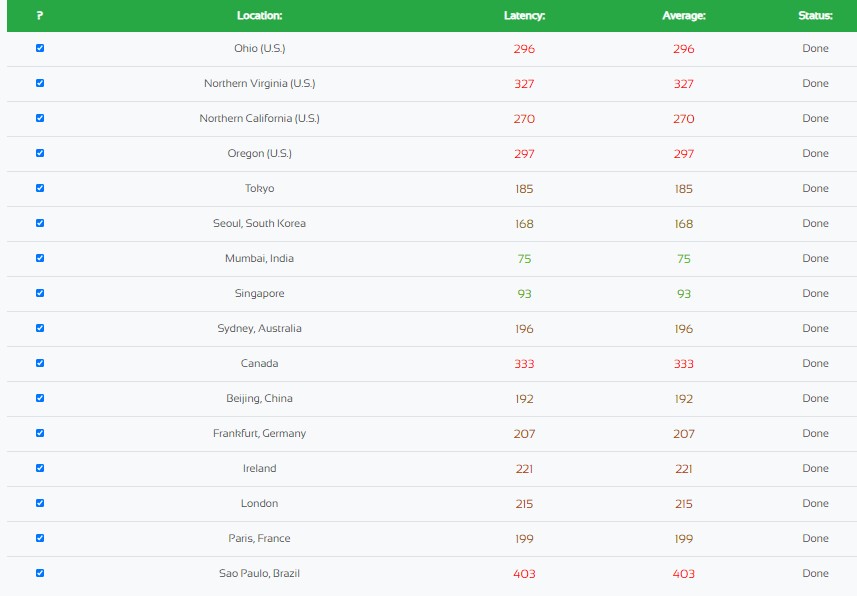
Task: Click the Latency column header
Action: [x=524, y=16]
